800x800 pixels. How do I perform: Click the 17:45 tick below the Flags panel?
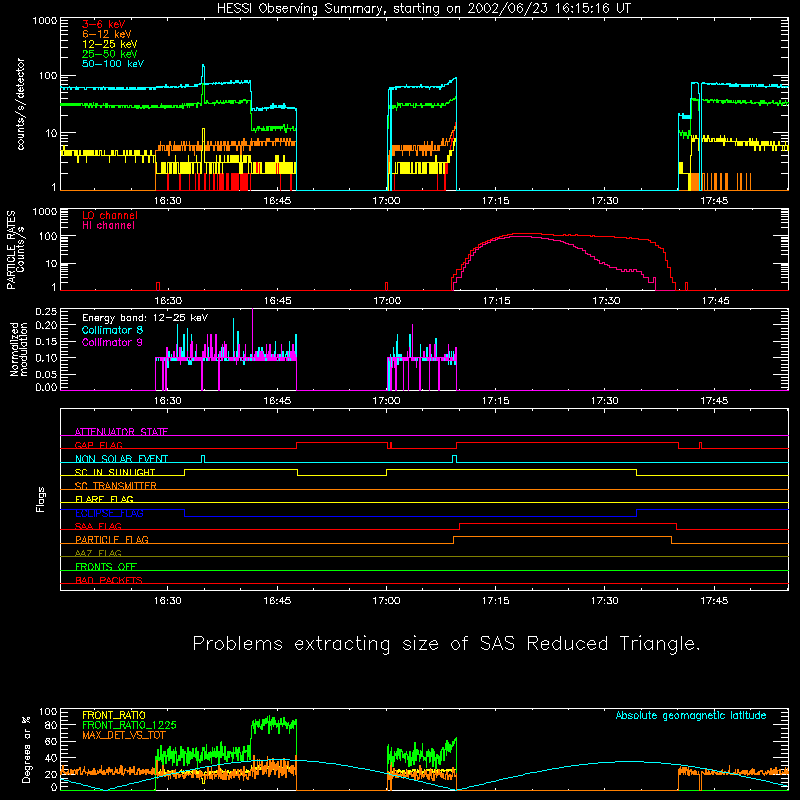click(714, 601)
